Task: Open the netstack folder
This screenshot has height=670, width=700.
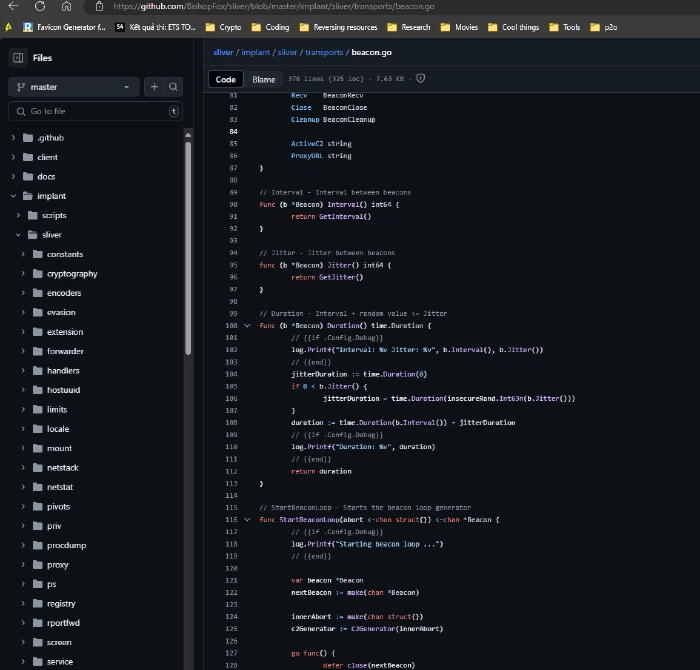Action: point(62,468)
